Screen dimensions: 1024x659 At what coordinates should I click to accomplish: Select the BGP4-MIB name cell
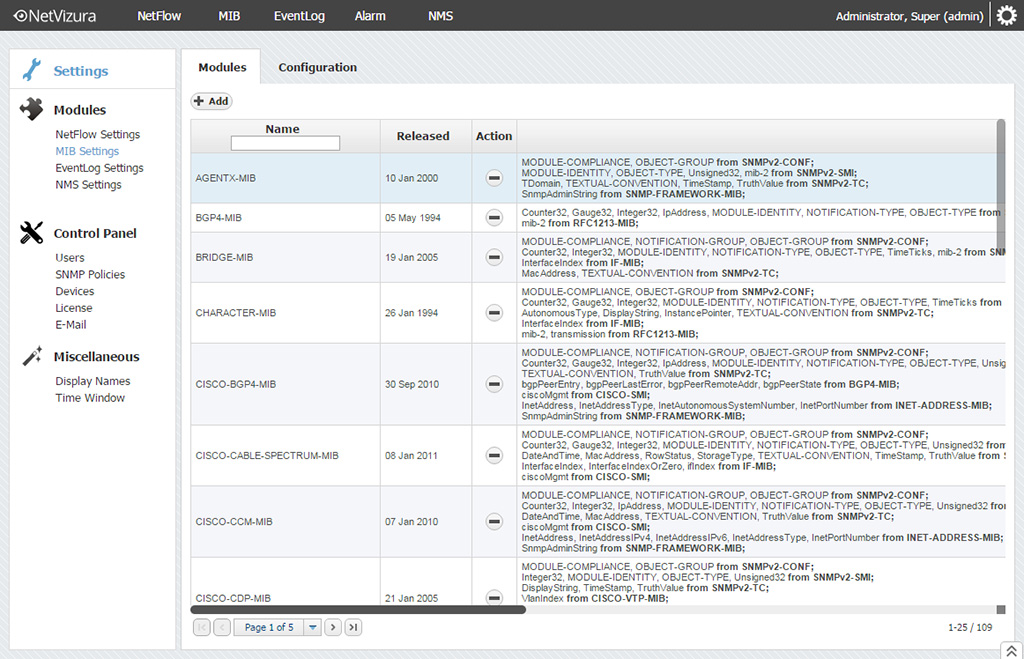[x=285, y=217]
